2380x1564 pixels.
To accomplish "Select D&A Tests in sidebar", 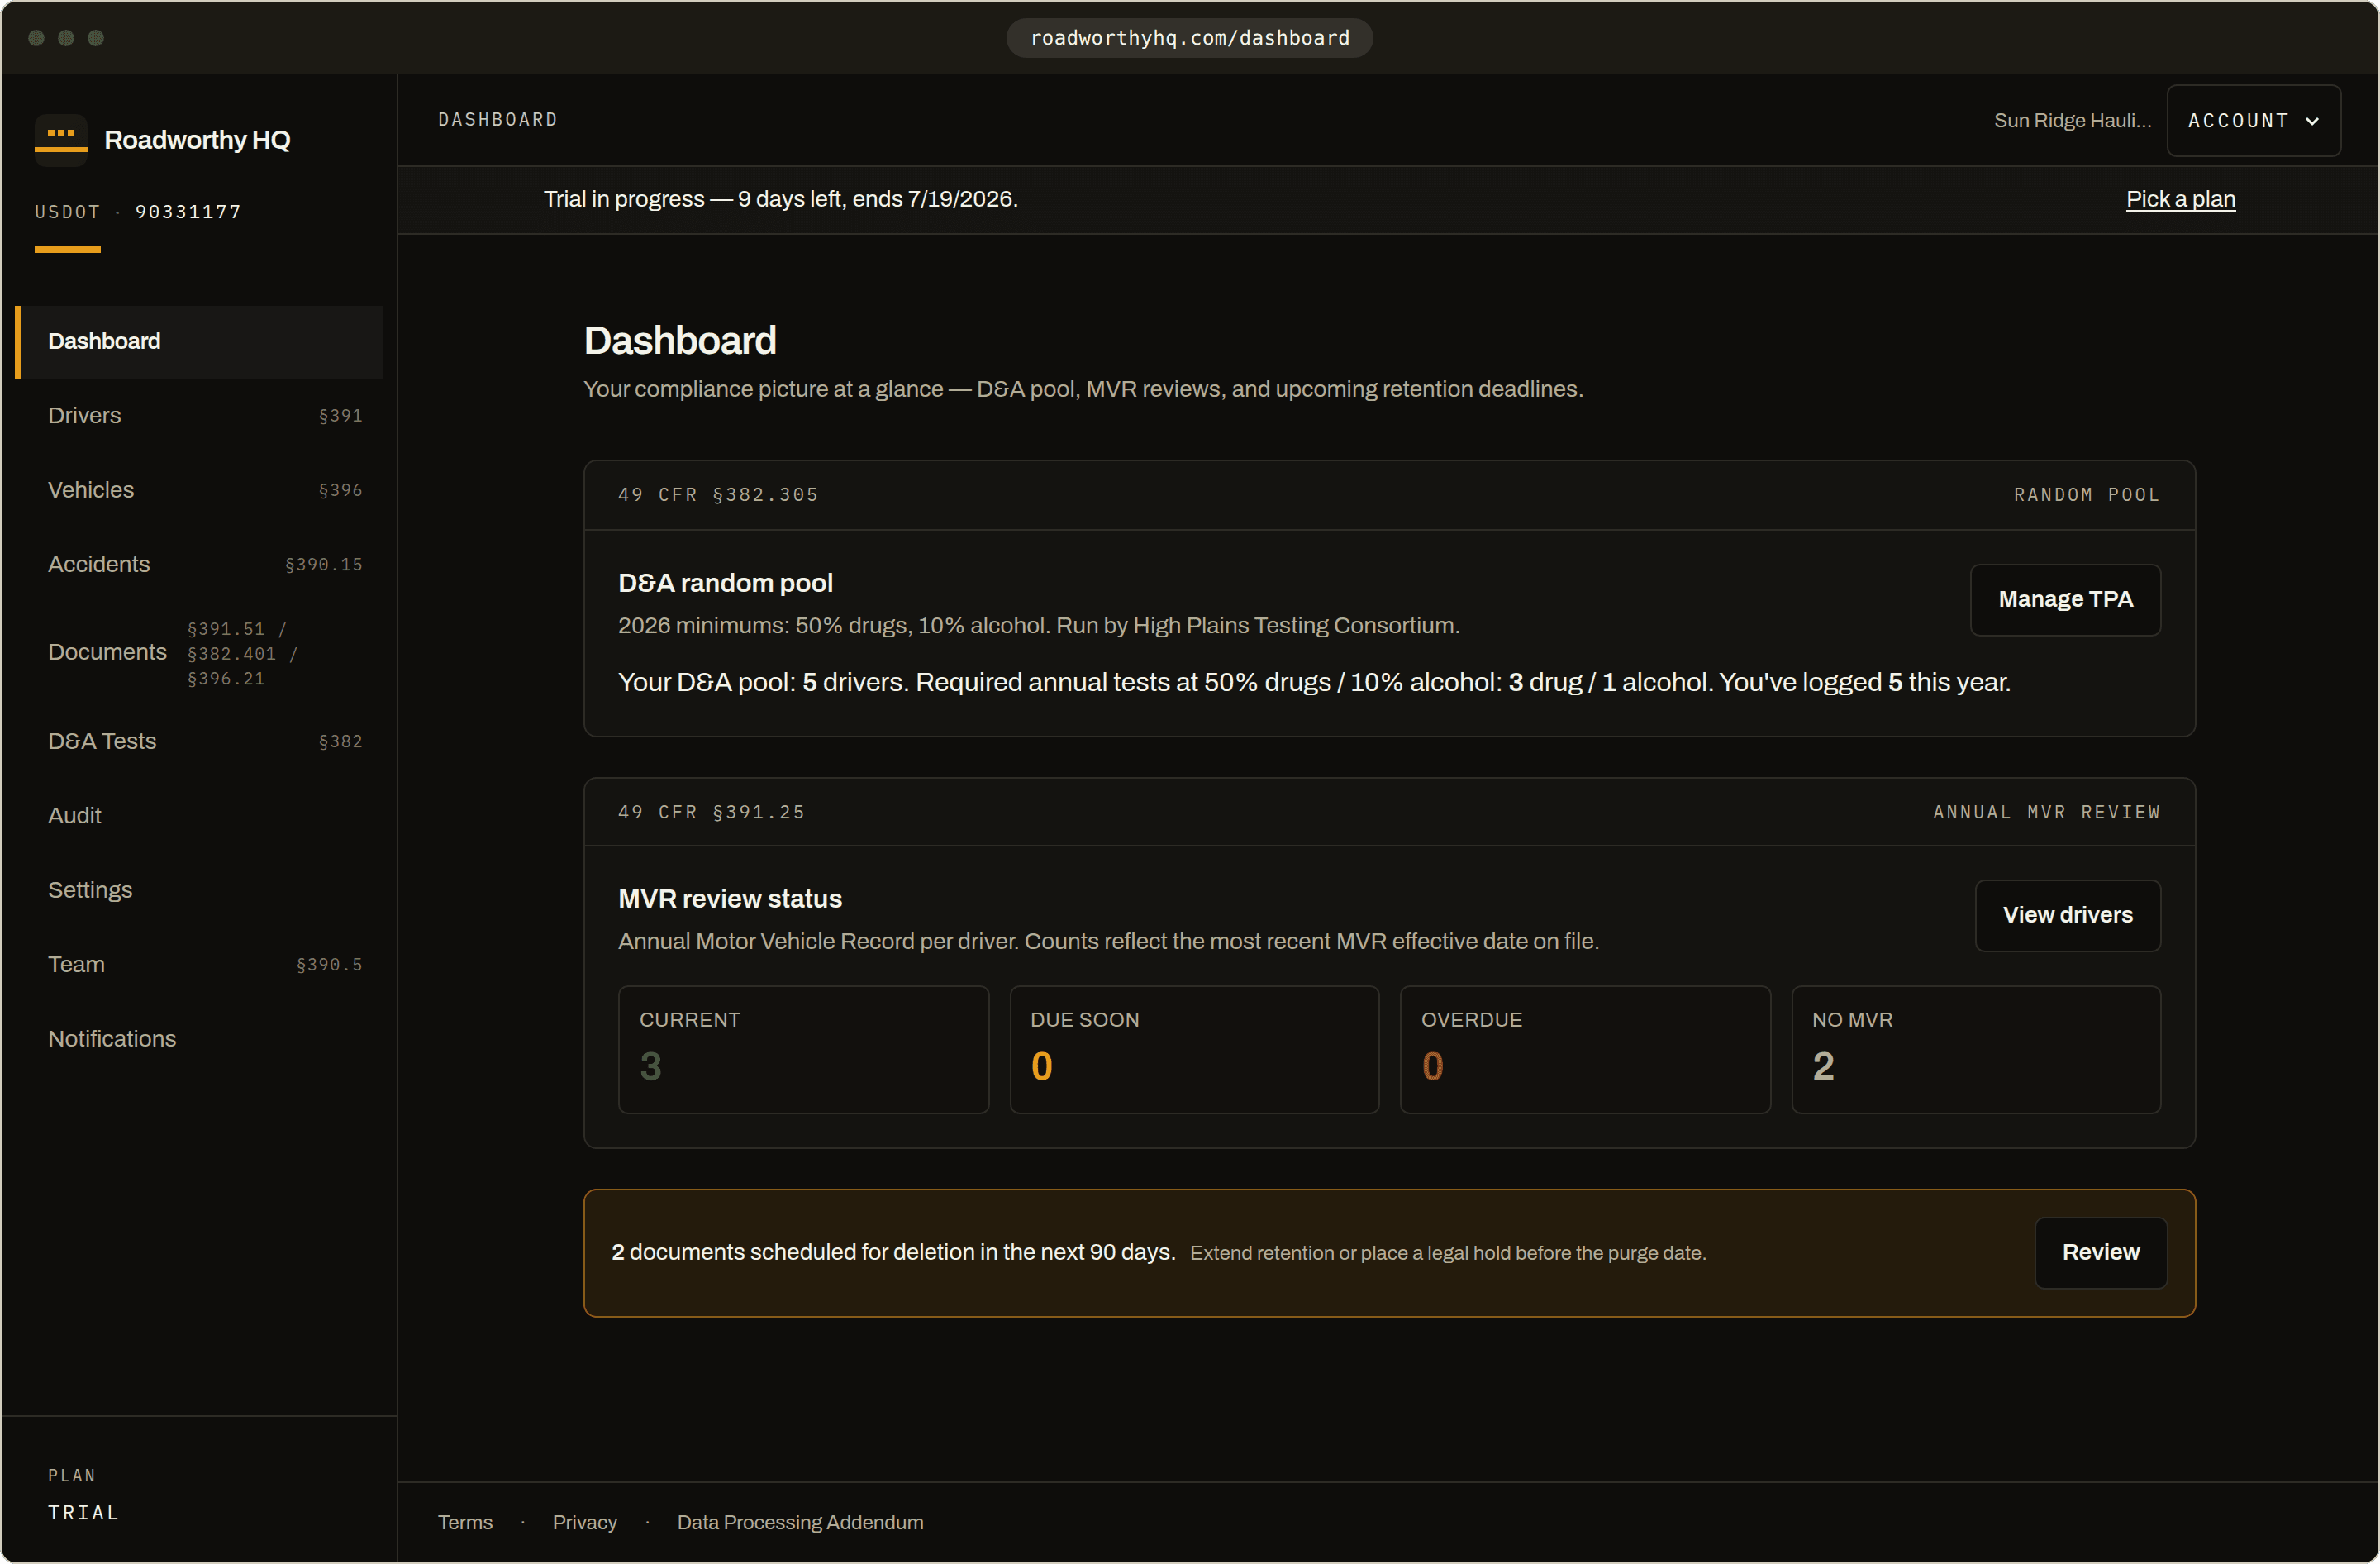I will coord(200,741).
